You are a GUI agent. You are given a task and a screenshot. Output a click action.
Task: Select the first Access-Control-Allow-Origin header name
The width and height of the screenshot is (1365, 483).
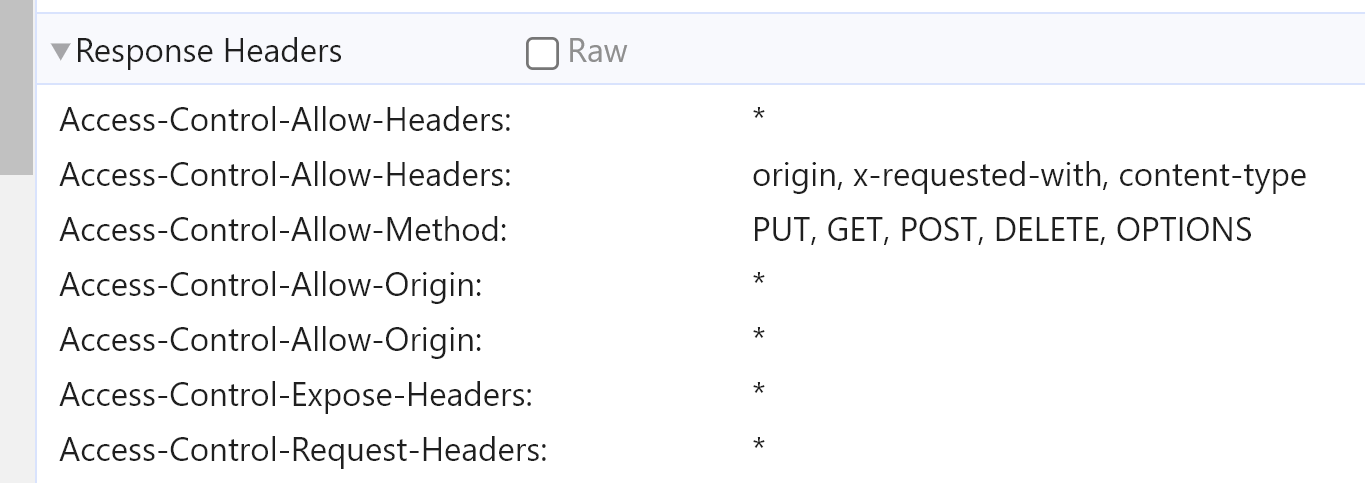point(270,285)
